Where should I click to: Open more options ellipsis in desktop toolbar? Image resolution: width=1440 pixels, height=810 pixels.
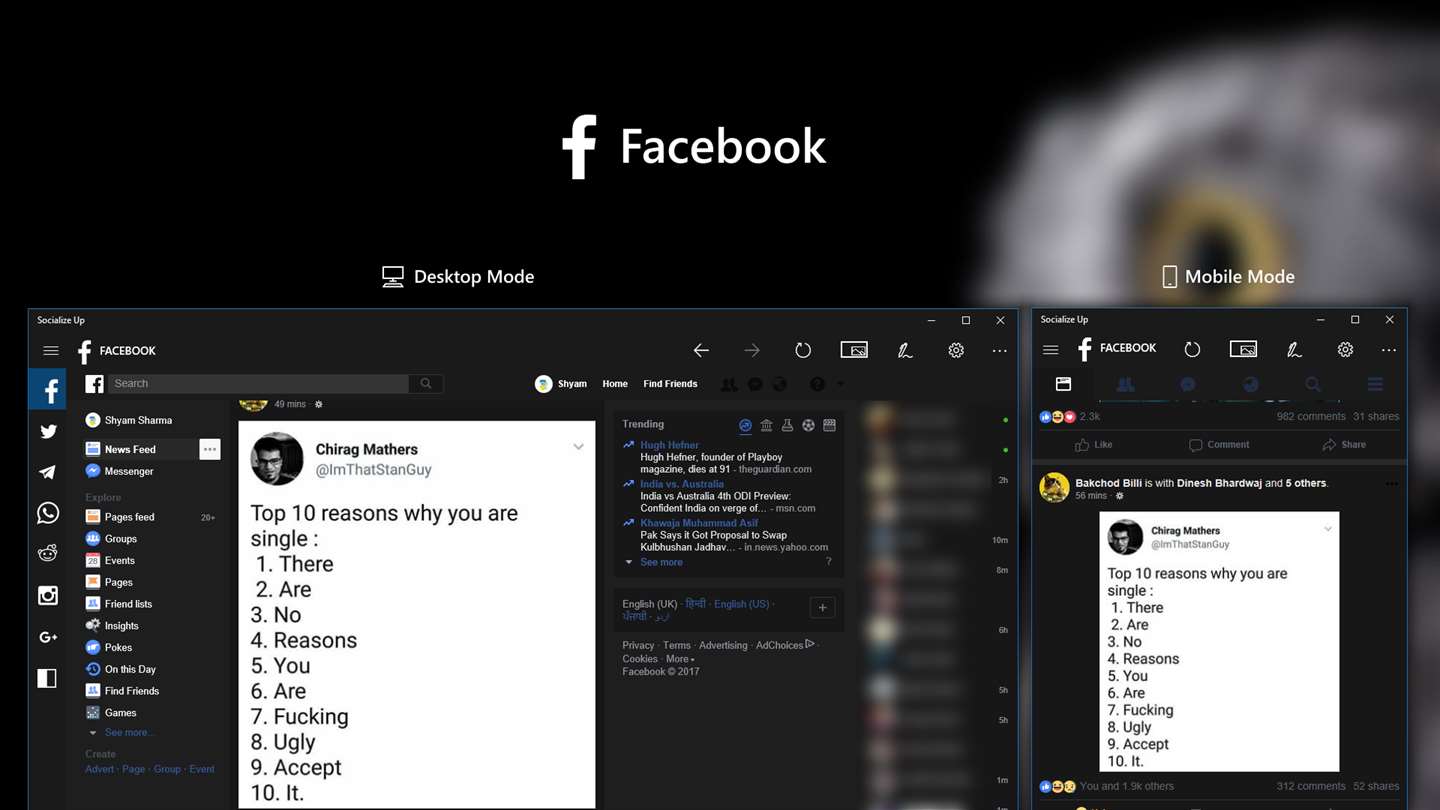(x=999, y=351)
